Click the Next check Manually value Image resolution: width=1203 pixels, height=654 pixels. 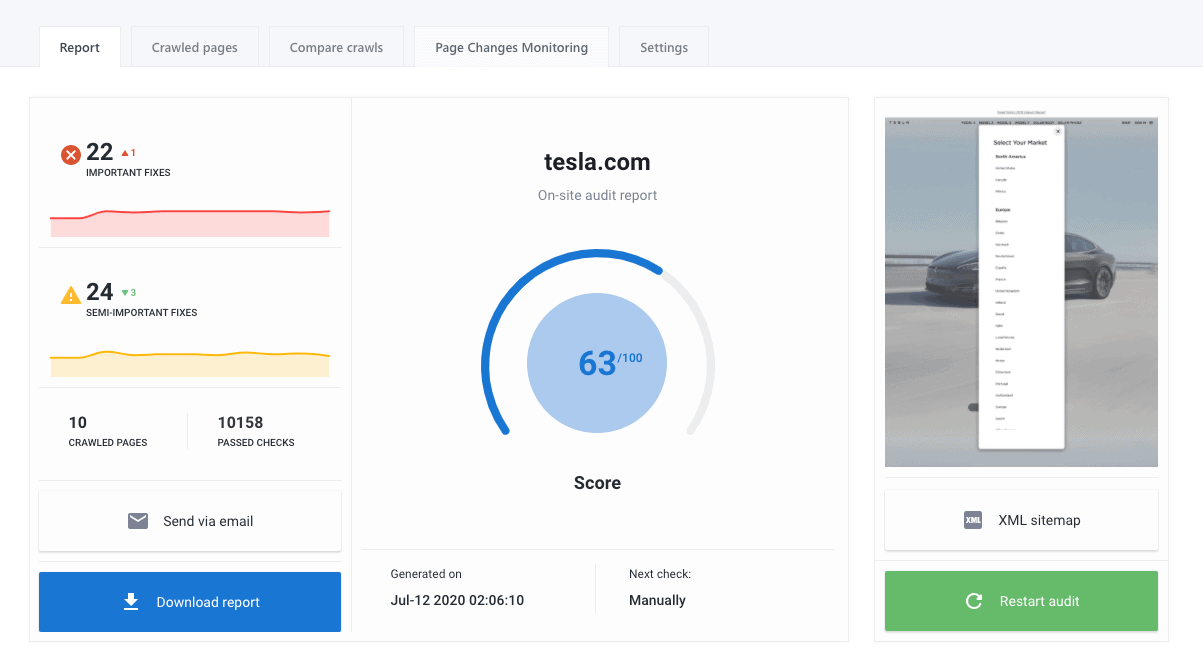[x=657, y=600]
